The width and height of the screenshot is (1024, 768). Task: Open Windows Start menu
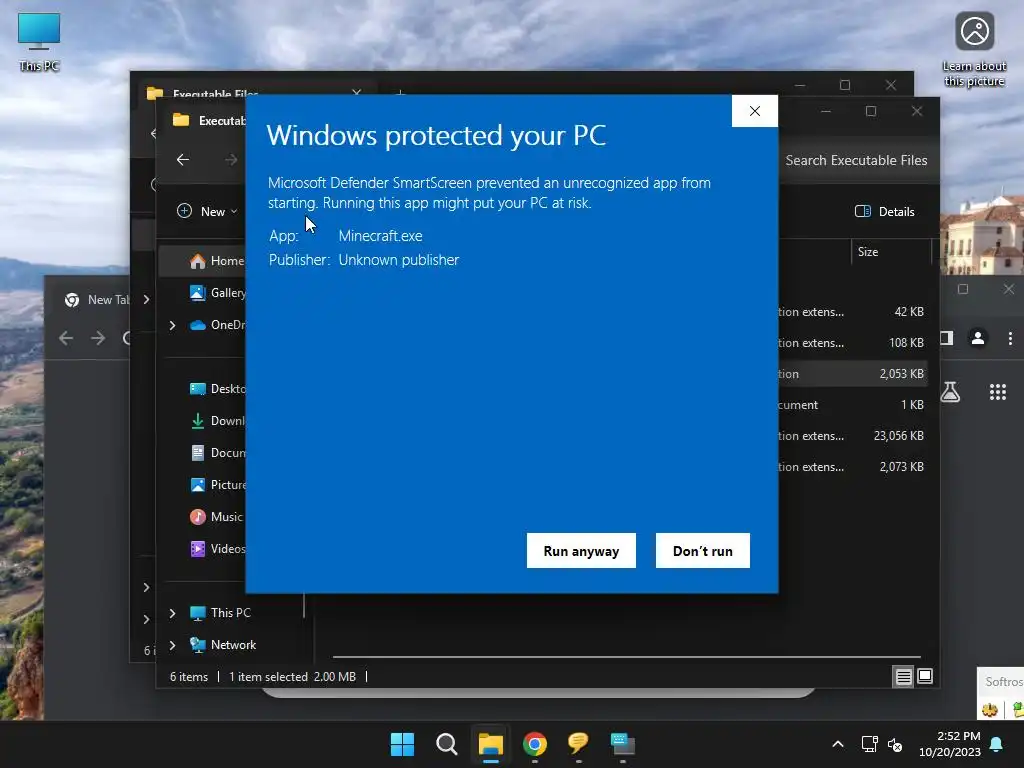pos(402,744)
